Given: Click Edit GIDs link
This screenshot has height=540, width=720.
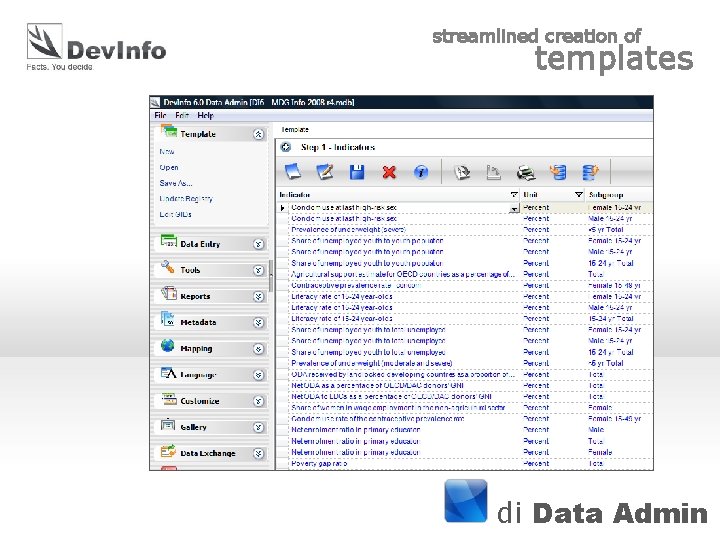Looking at the screenshot, I should (x=175, y=214).
